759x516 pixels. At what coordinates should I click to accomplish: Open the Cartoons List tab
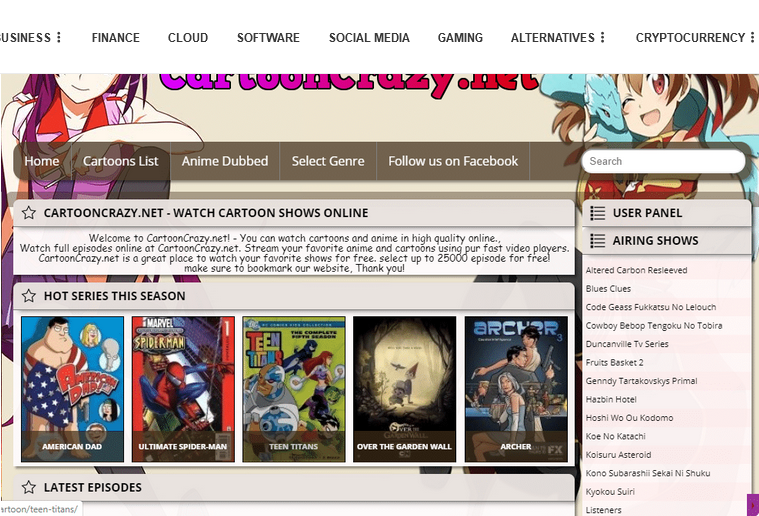tap(121, 161)
